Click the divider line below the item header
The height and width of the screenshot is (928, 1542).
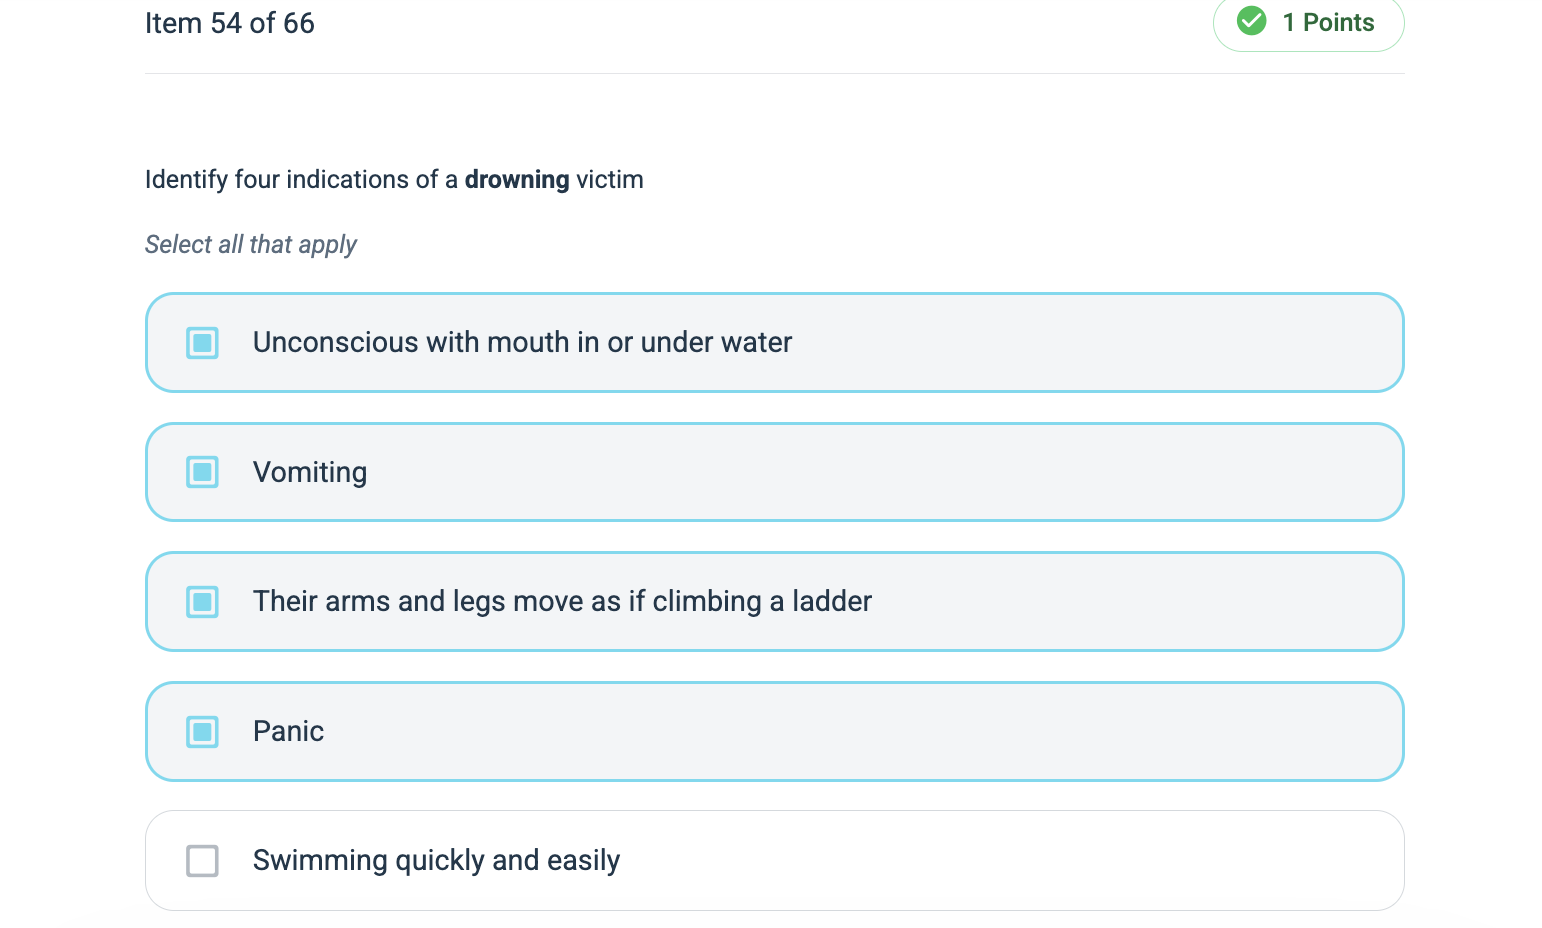coord(775,73)
